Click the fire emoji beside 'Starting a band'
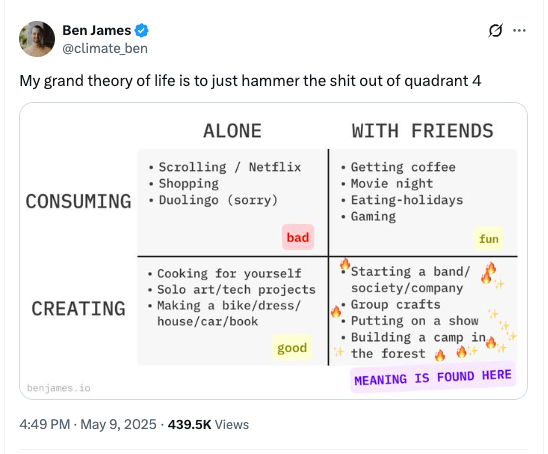The width and height of the screenshot is (548, 454). tap(345, 265)
